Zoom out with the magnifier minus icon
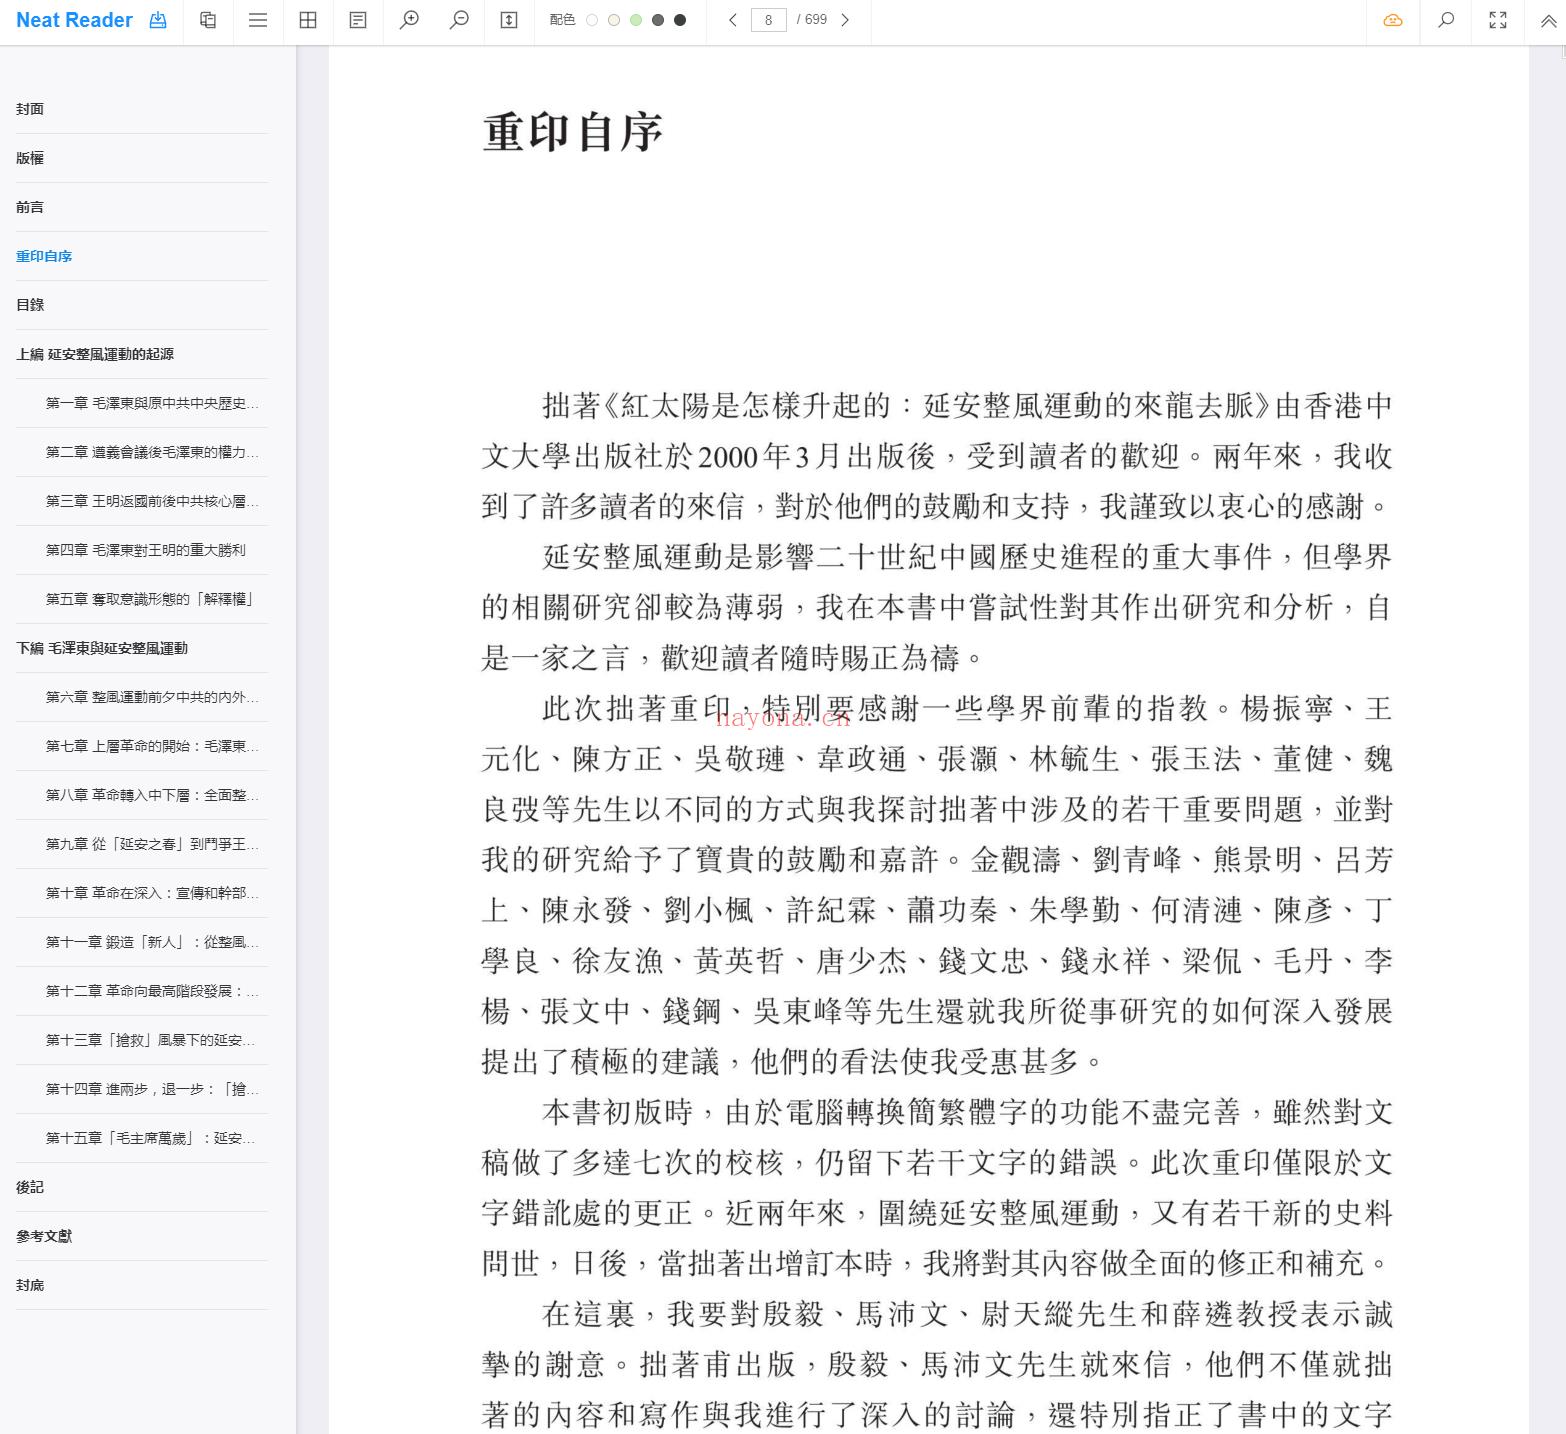The width and height of the screenshot is (1566, 1434). click(x=459, y=20)
